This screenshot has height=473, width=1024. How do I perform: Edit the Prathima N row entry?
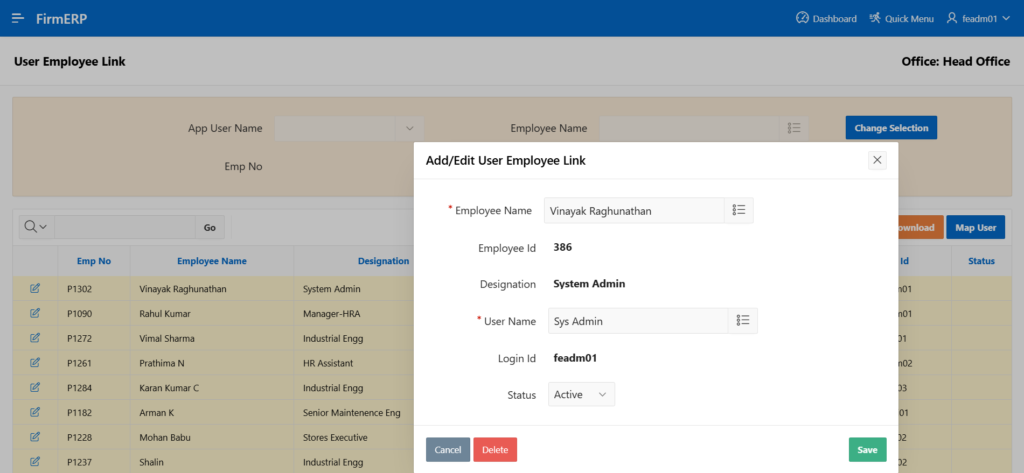[x=35, y=362]
